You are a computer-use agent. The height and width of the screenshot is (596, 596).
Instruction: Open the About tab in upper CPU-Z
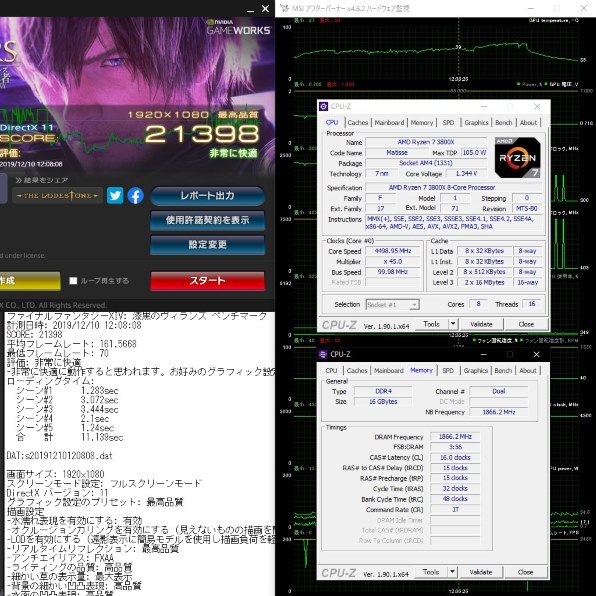coord(528,122)
